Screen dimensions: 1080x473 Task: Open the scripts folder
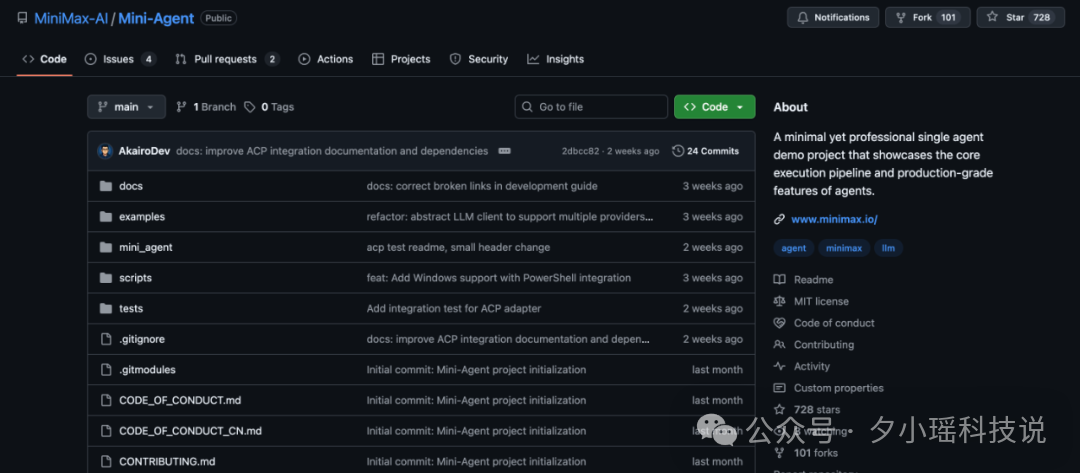pyautogui.click(x=135, y=278)
